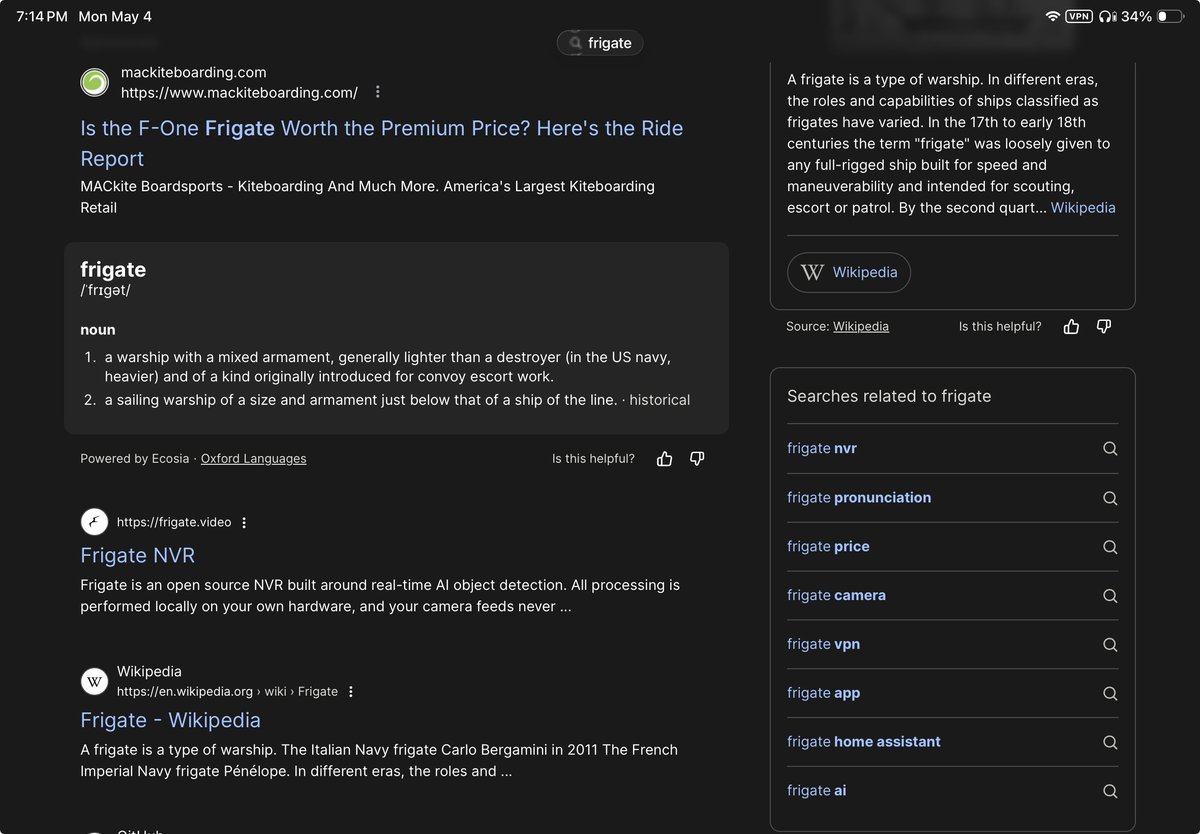1200x834 pixels.
Task: Search related term frigate nvr
Action: pos(822,449)
